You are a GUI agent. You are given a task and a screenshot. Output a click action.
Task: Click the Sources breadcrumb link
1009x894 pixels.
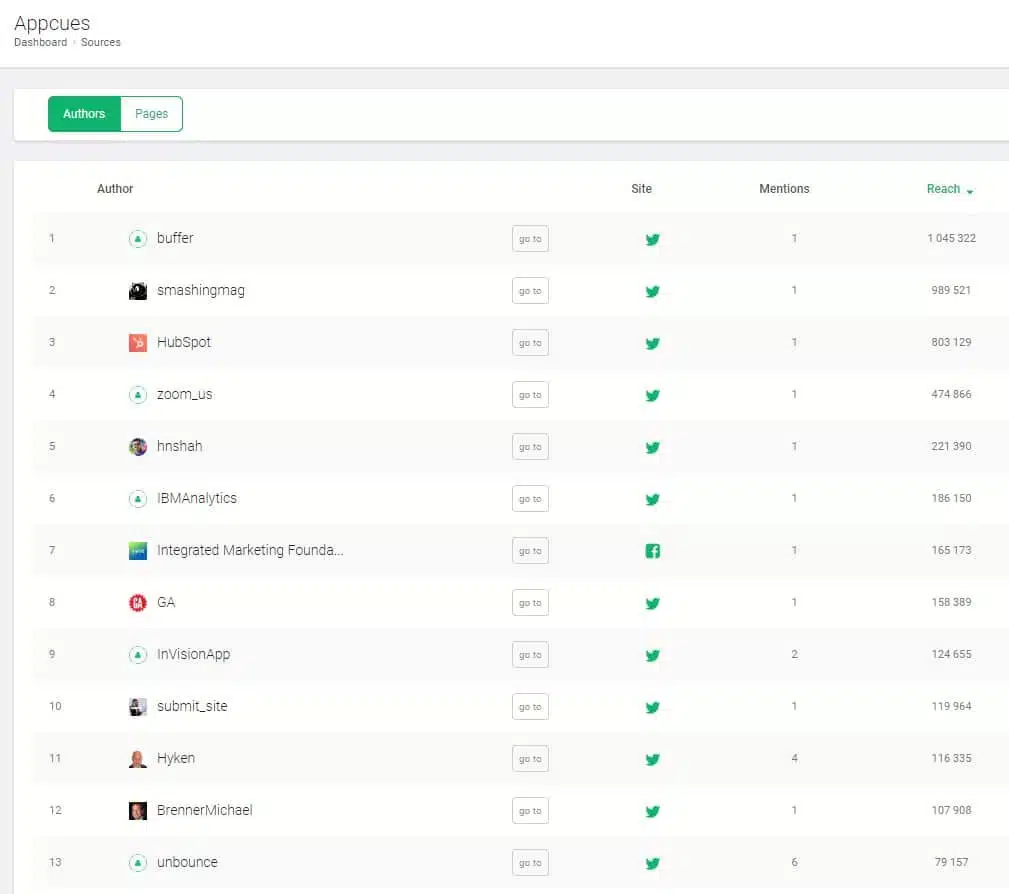pos(100,42)
